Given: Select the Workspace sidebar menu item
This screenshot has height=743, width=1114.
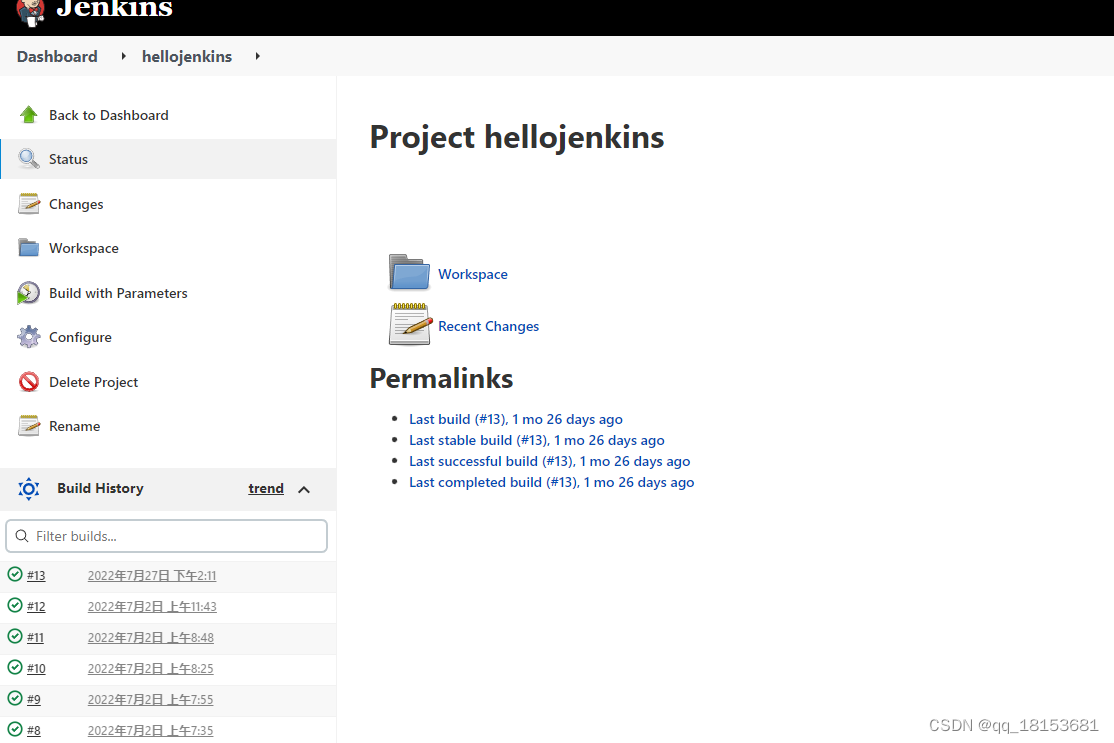Looking at the screenshot, I should point(84,248).
